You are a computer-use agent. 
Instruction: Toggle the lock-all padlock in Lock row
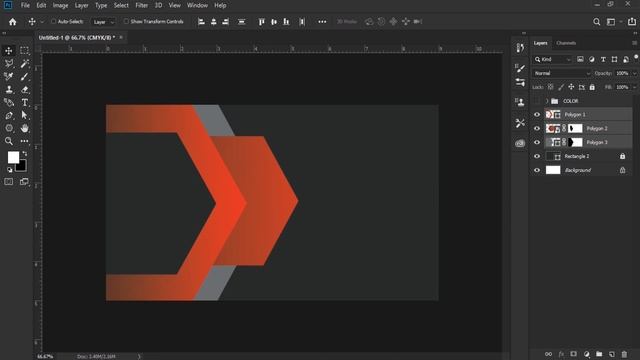(592, 87)
